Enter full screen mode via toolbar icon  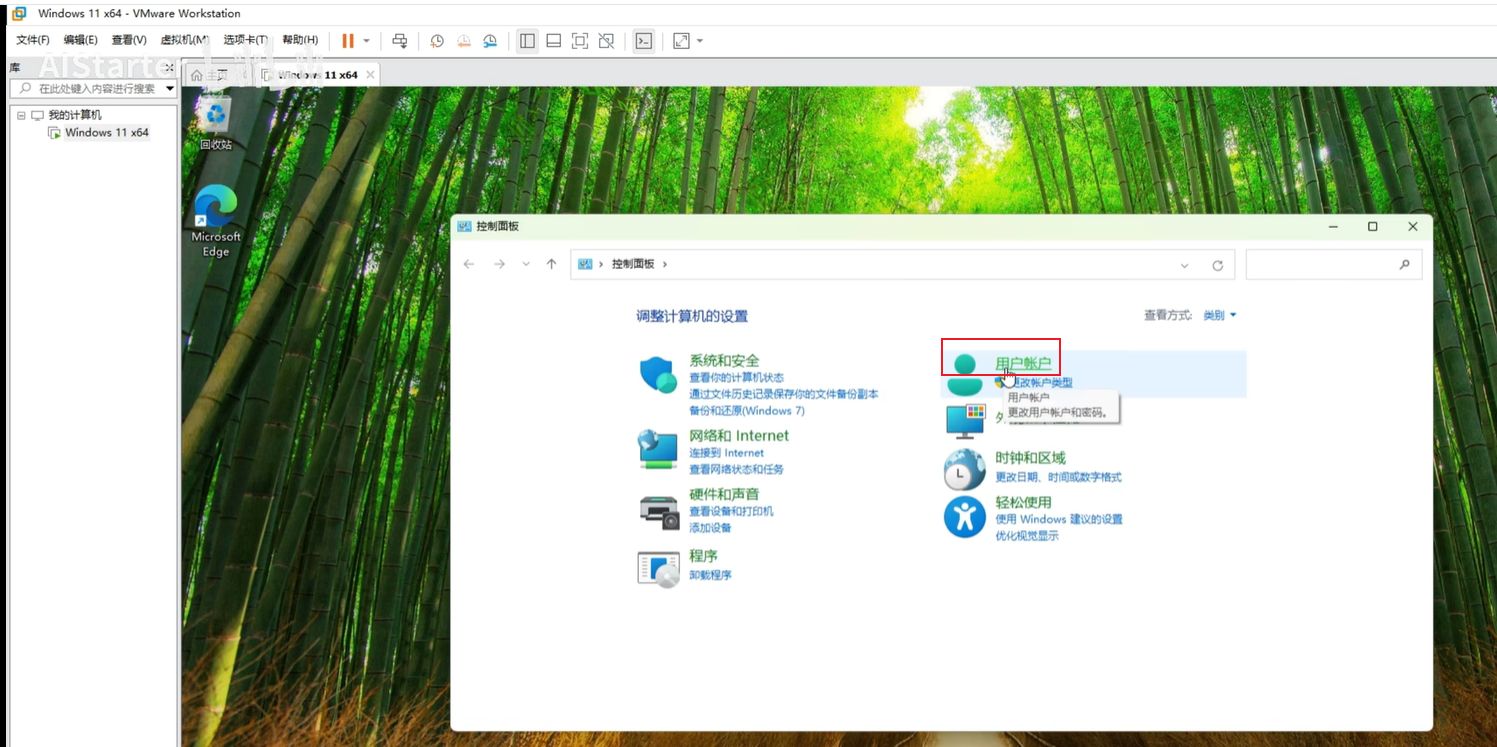pos(580,41)
